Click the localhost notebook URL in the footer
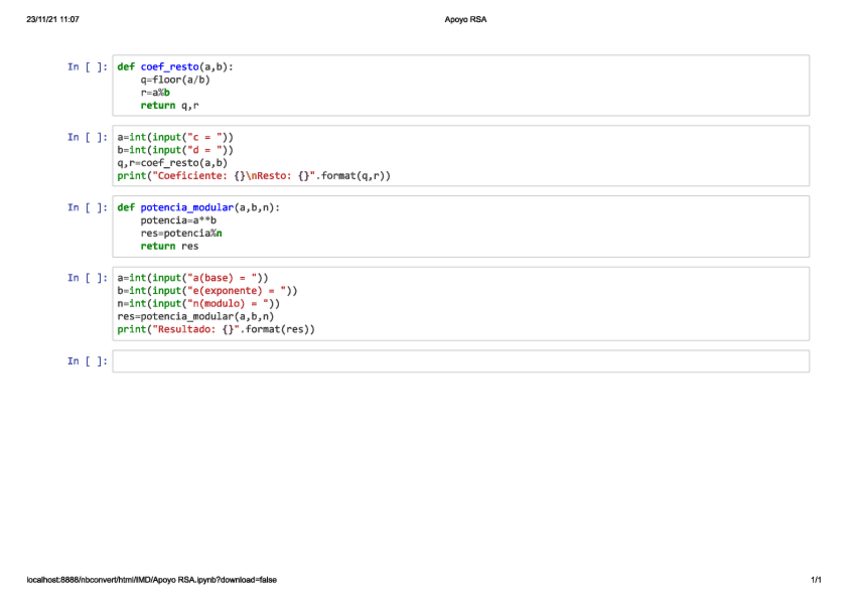This screenshot has height=599, width=848. (151, 580)
